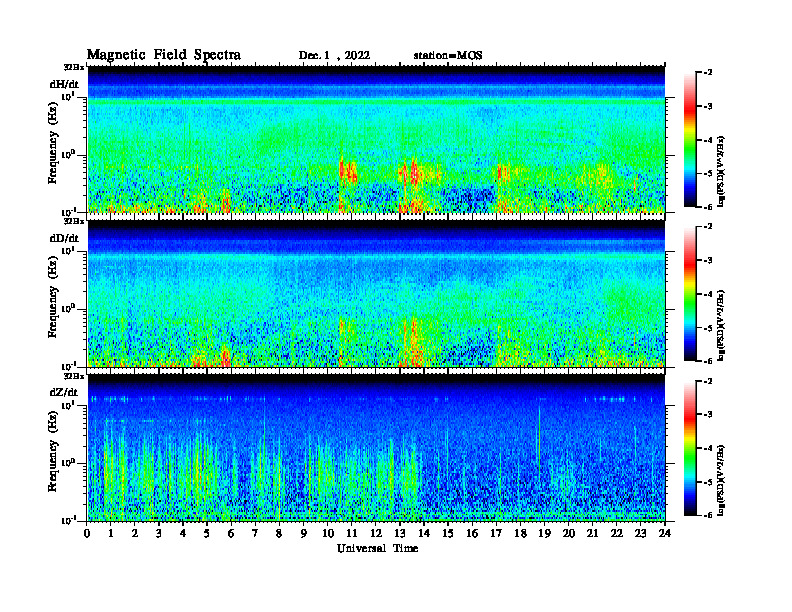Viewport: 792px width, 612px height.
Task: Click the log PSD units label beside dD/dt colorbar
Action: 722,325
